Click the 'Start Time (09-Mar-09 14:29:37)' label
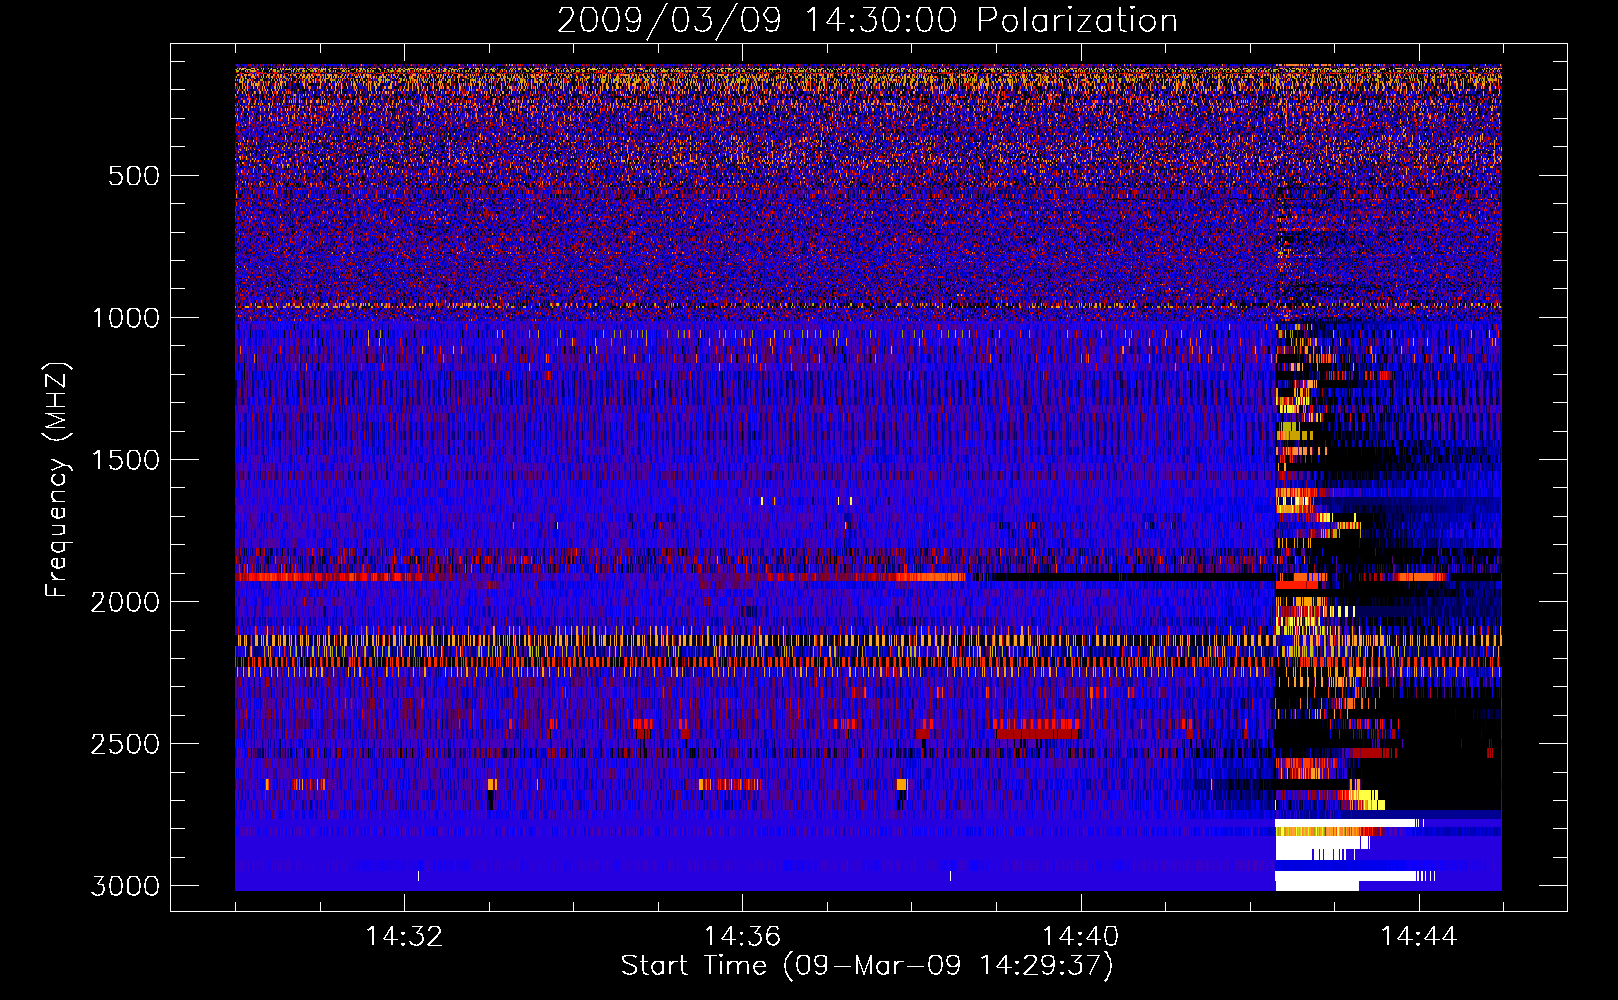This screenshot has height=1000, width=1618. 867,966
